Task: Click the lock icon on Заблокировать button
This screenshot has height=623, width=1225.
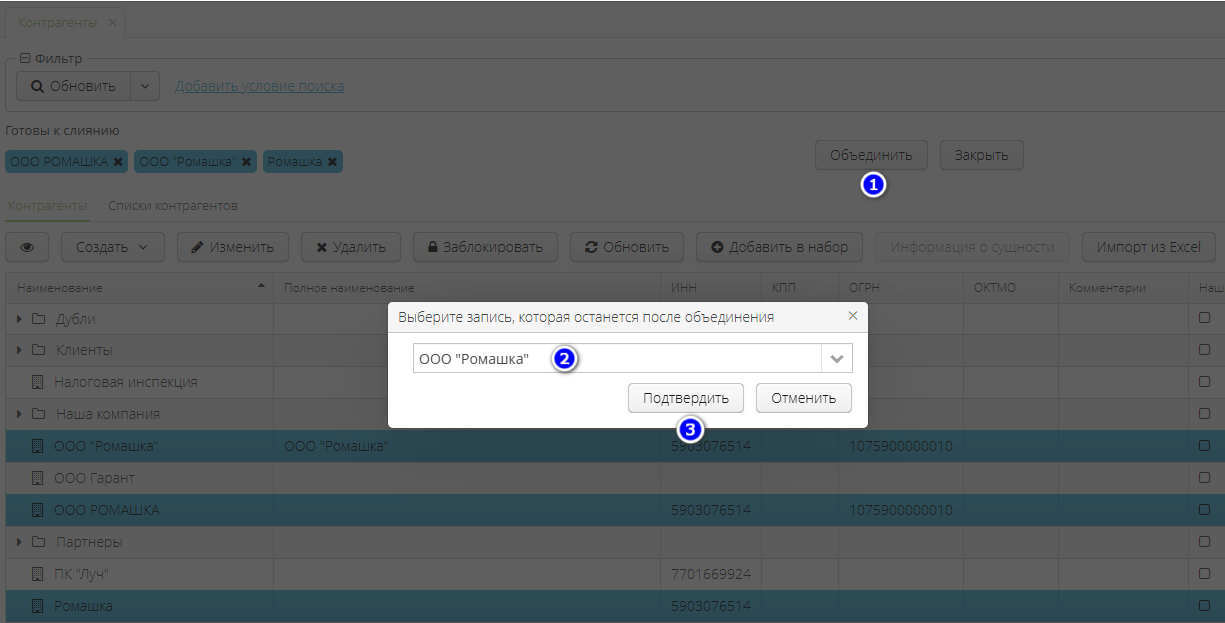Action: tap(432, 246)
